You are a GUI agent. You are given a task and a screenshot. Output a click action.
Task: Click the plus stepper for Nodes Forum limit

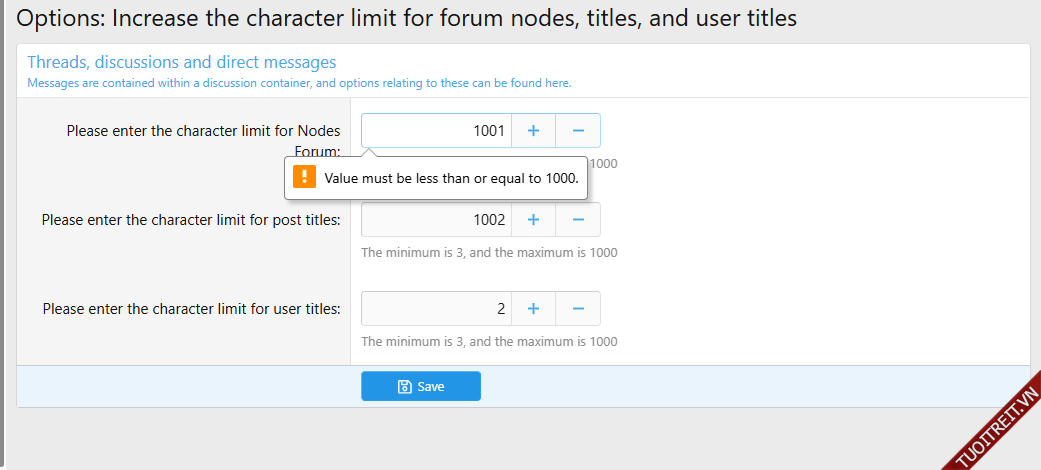pos(533,131)
